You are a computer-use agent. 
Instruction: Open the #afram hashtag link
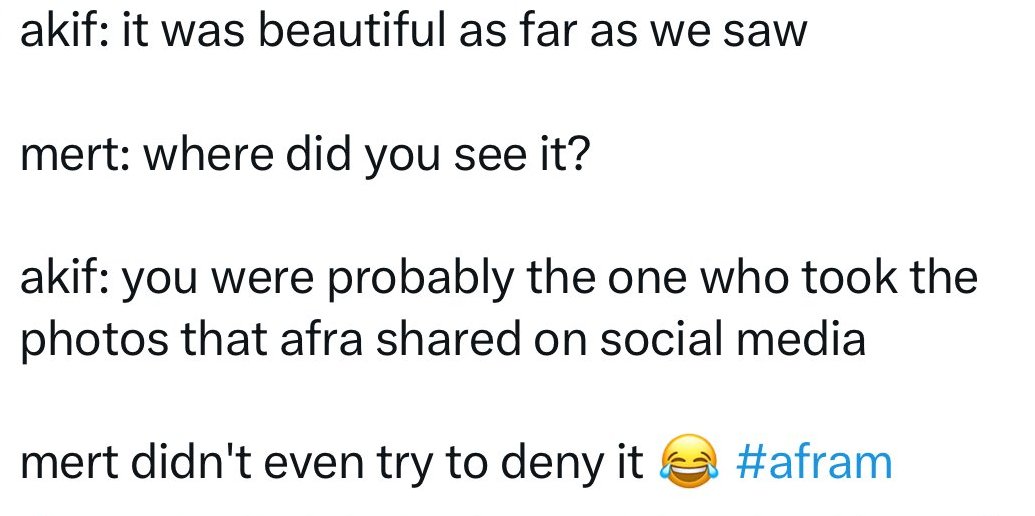point(812,463)
